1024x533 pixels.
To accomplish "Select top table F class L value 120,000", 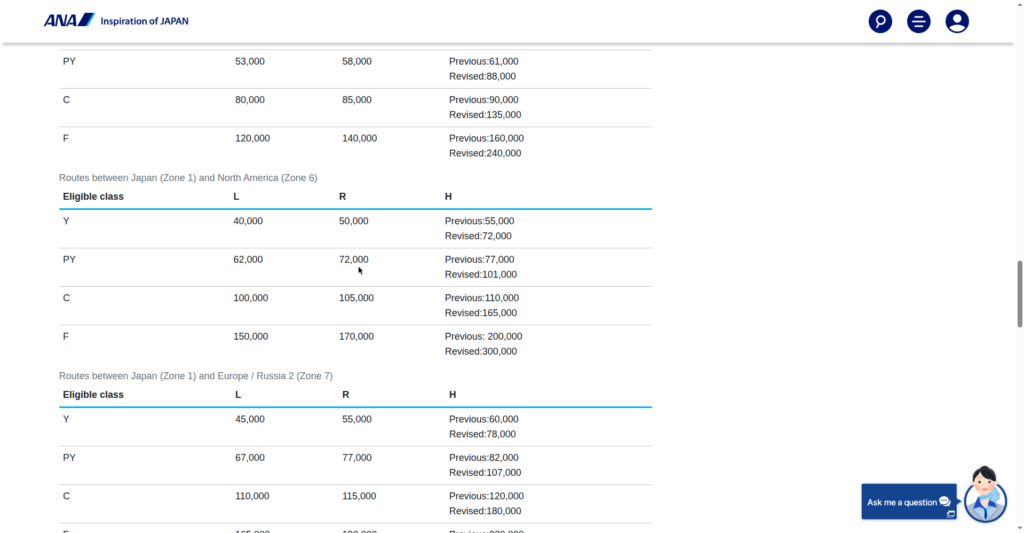I will point(253,138).
